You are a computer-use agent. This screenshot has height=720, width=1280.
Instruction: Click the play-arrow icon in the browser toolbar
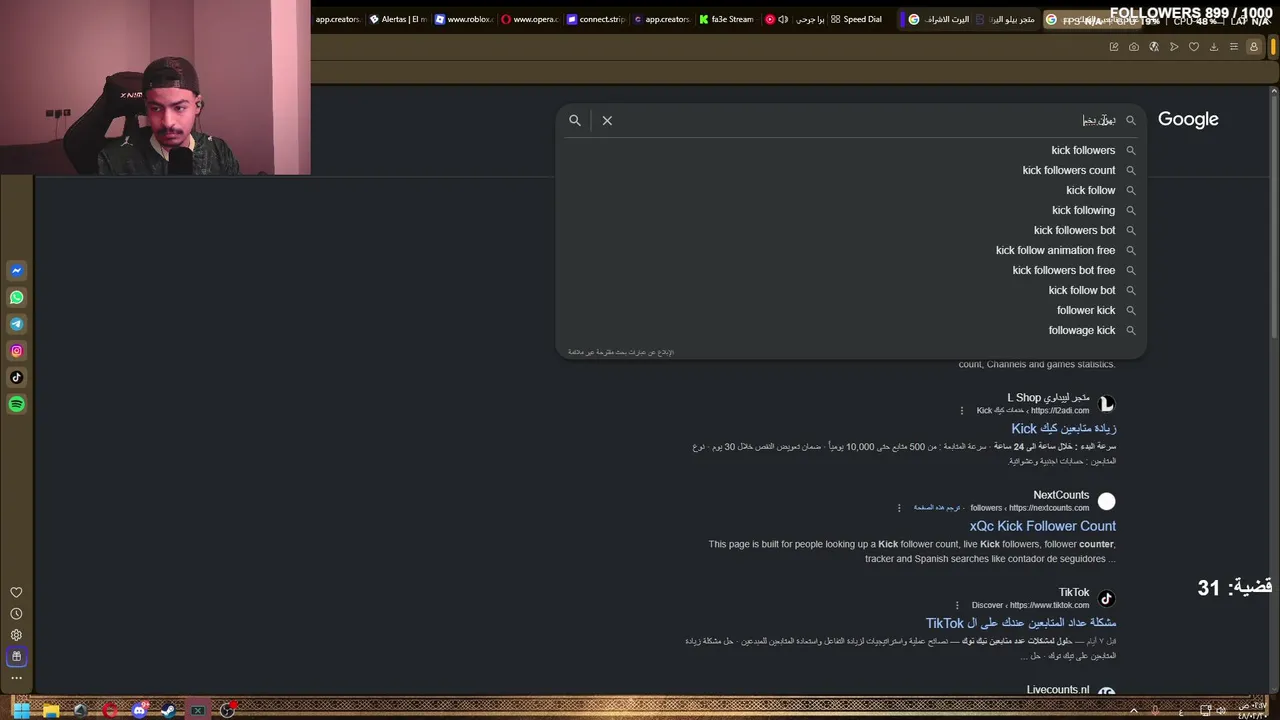tap(1174, 47)
